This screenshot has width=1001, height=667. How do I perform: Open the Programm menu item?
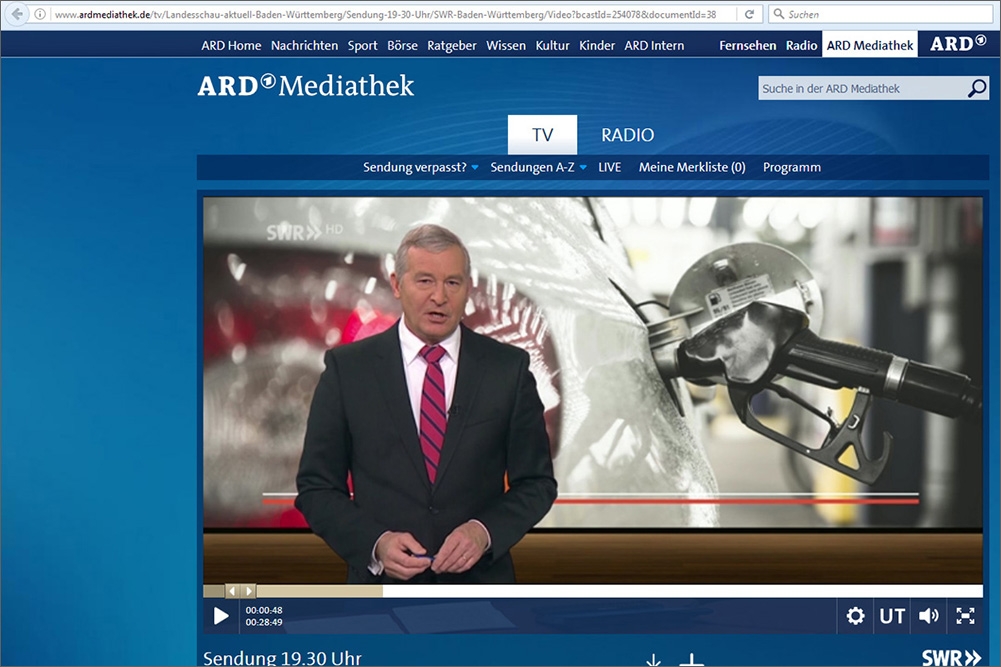[792, 167]
